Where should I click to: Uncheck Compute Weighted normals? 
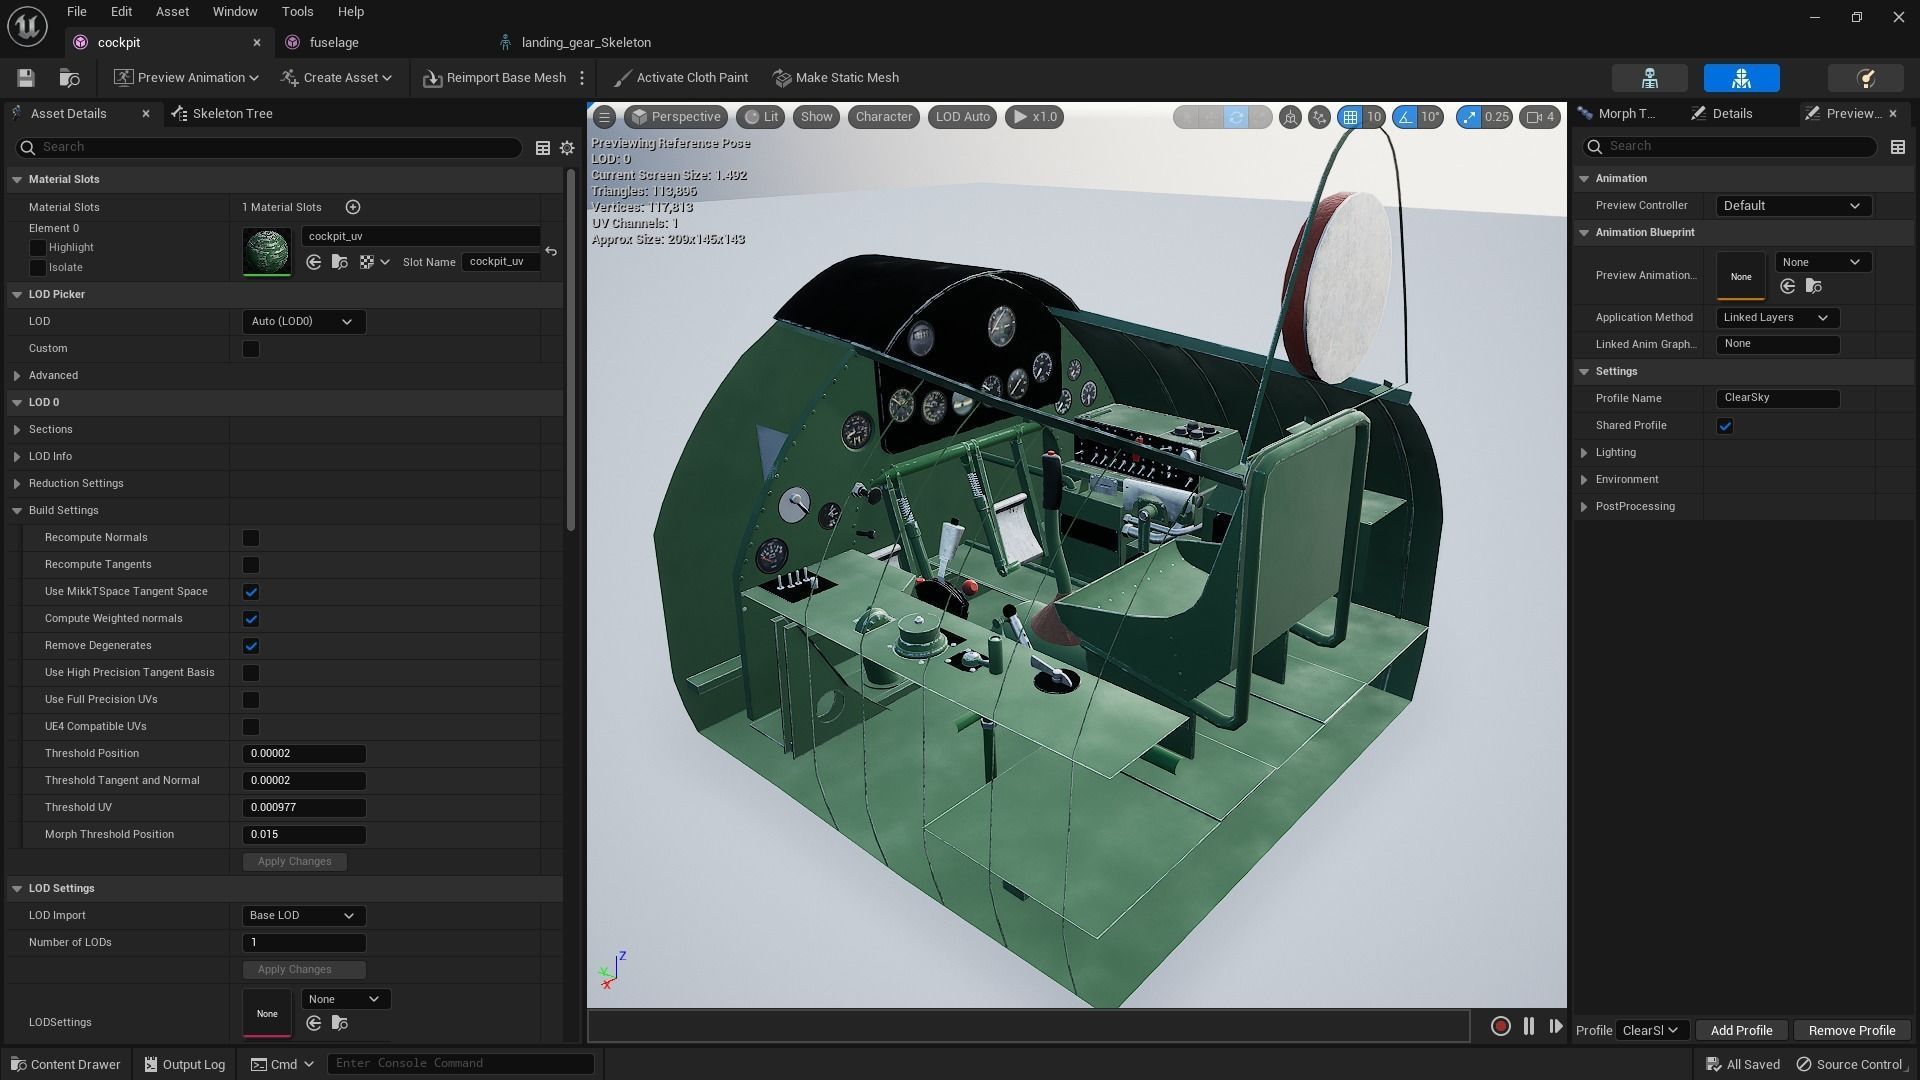(x=251, y=619)
